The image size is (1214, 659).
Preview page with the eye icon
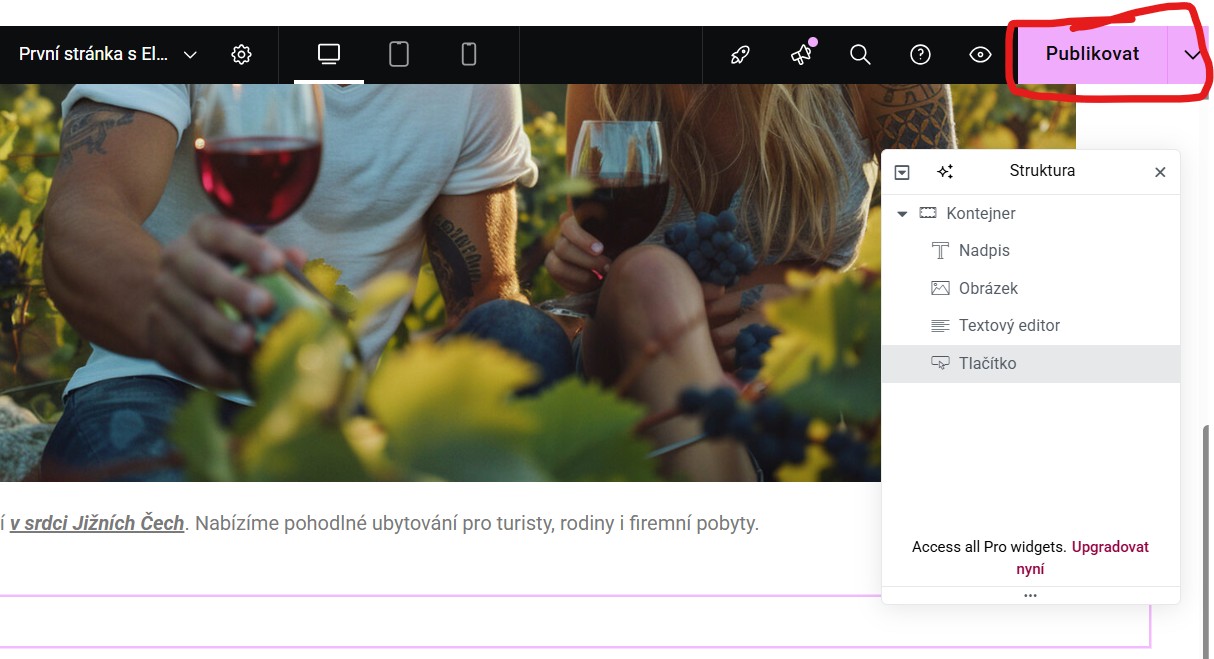coord(980,55)
